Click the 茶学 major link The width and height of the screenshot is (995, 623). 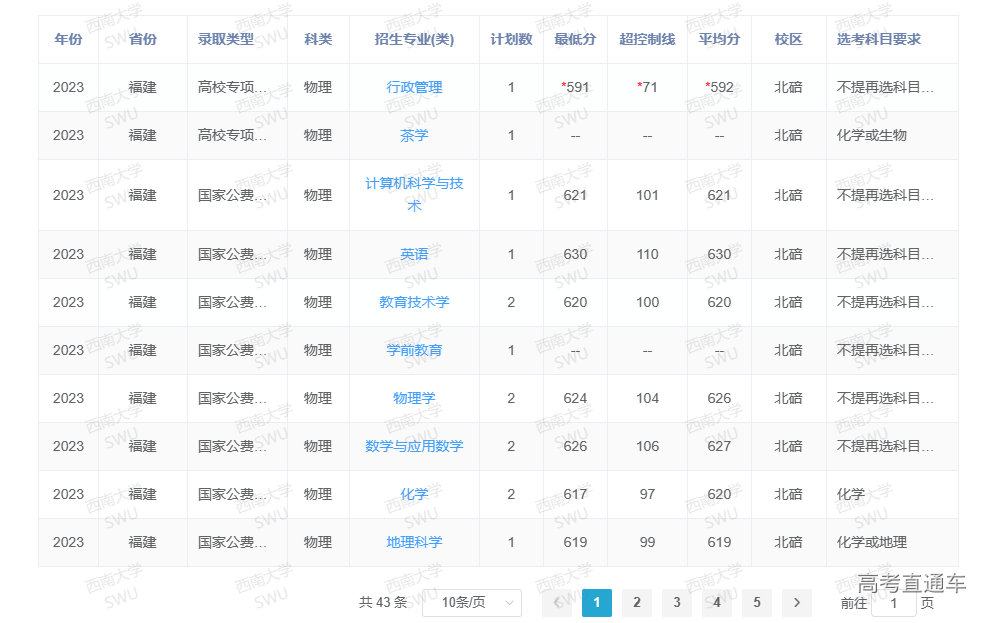pyautogui.click(x=414, y=135)
